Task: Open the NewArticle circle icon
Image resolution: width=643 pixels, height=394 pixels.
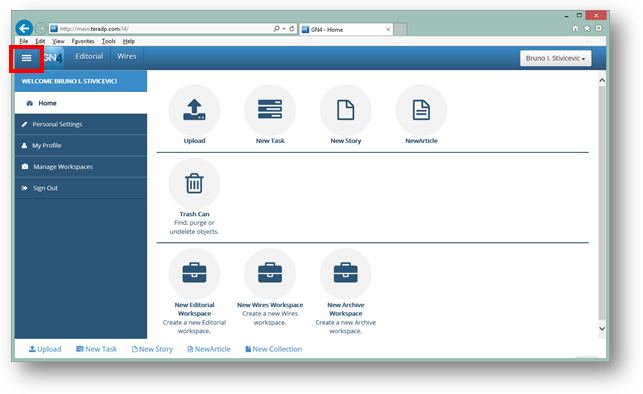Action: [x=421, y=110]
